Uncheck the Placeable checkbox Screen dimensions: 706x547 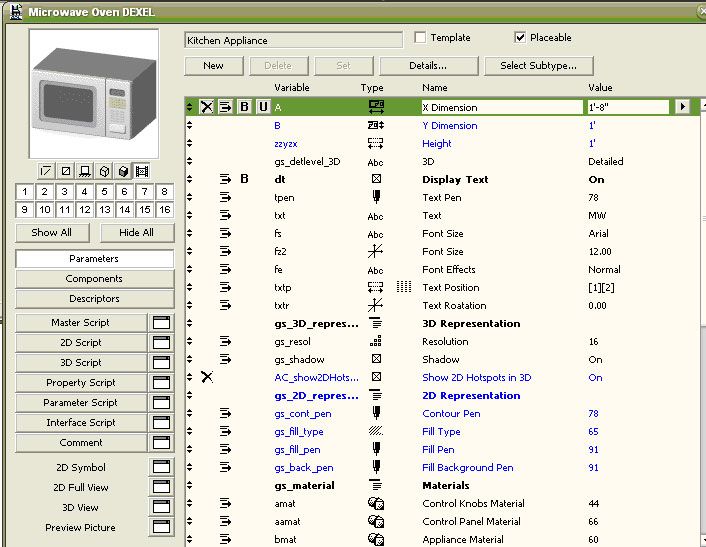coord(520,38)
